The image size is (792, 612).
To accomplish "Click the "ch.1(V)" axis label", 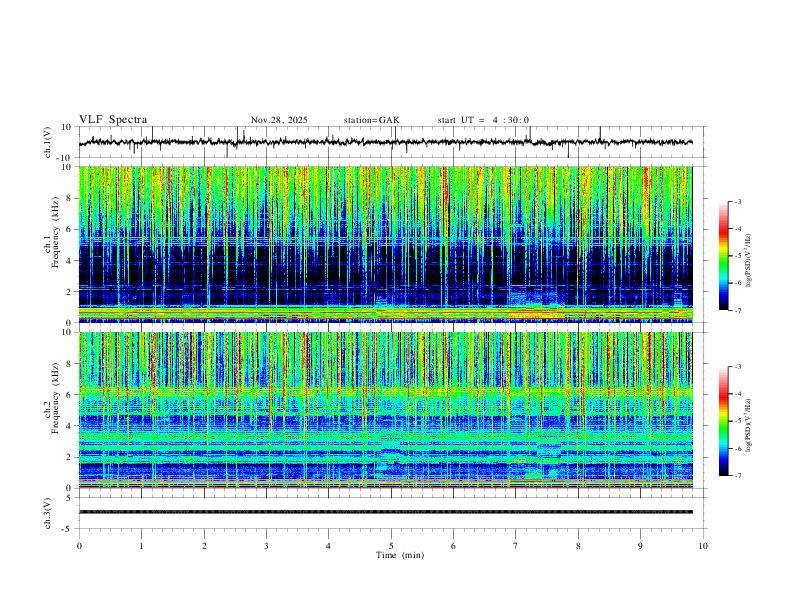I will coord(48,142).
